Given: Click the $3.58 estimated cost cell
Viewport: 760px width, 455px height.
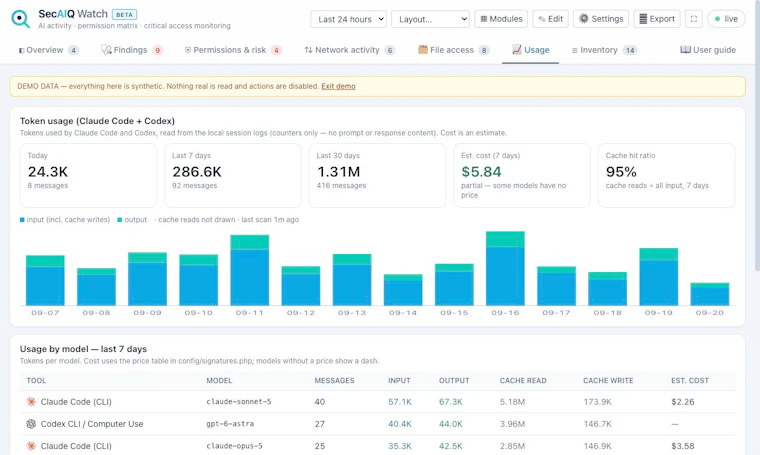Looking at the screenshot, I should [682, 446].
